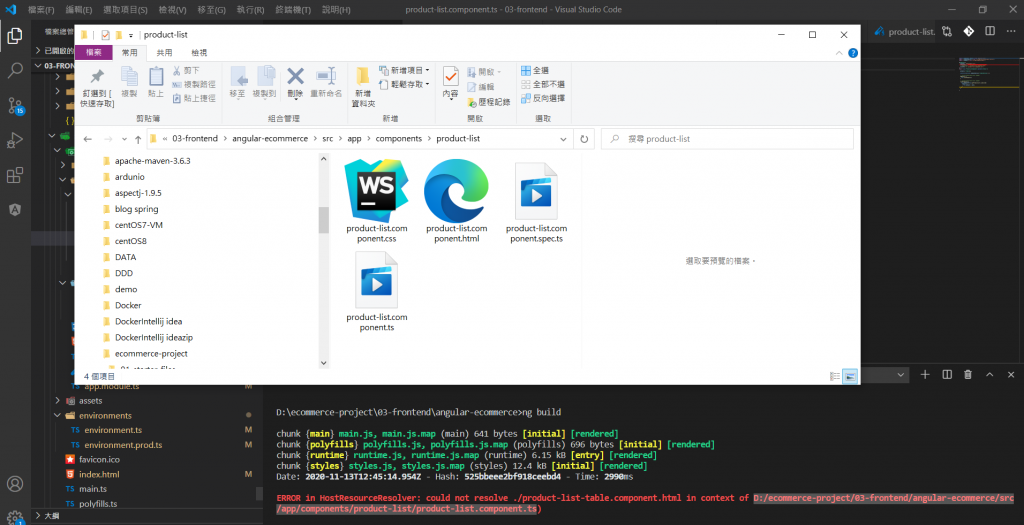
Task: Open VS Code Extensions activity icon
Action: click(x=14, y=175)
